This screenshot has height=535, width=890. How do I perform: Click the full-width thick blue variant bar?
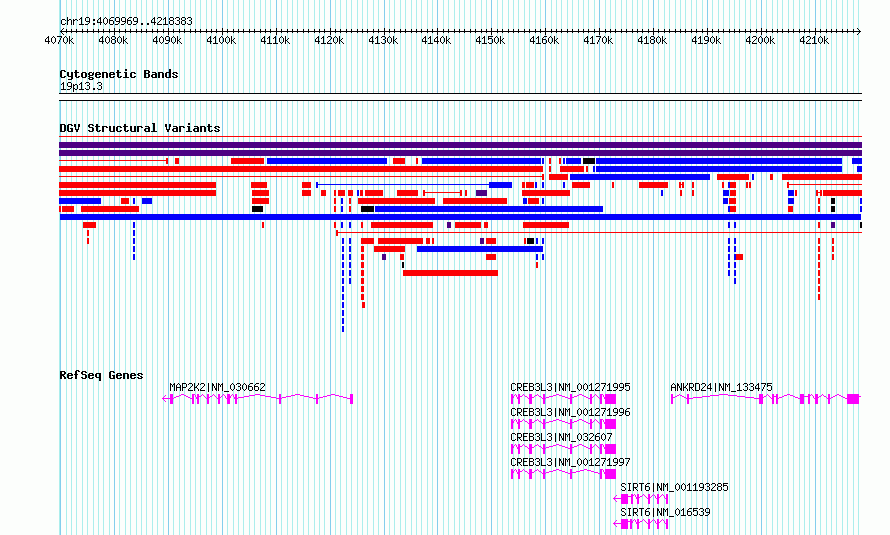460,217
